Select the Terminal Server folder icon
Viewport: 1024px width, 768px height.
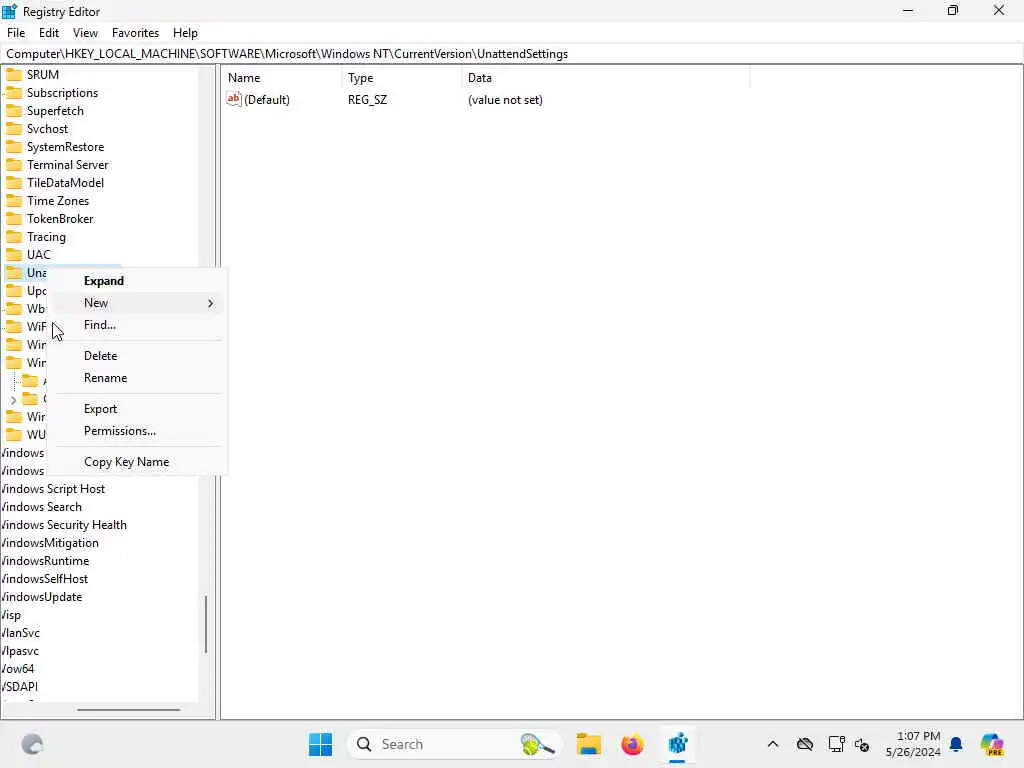(14, 165)
